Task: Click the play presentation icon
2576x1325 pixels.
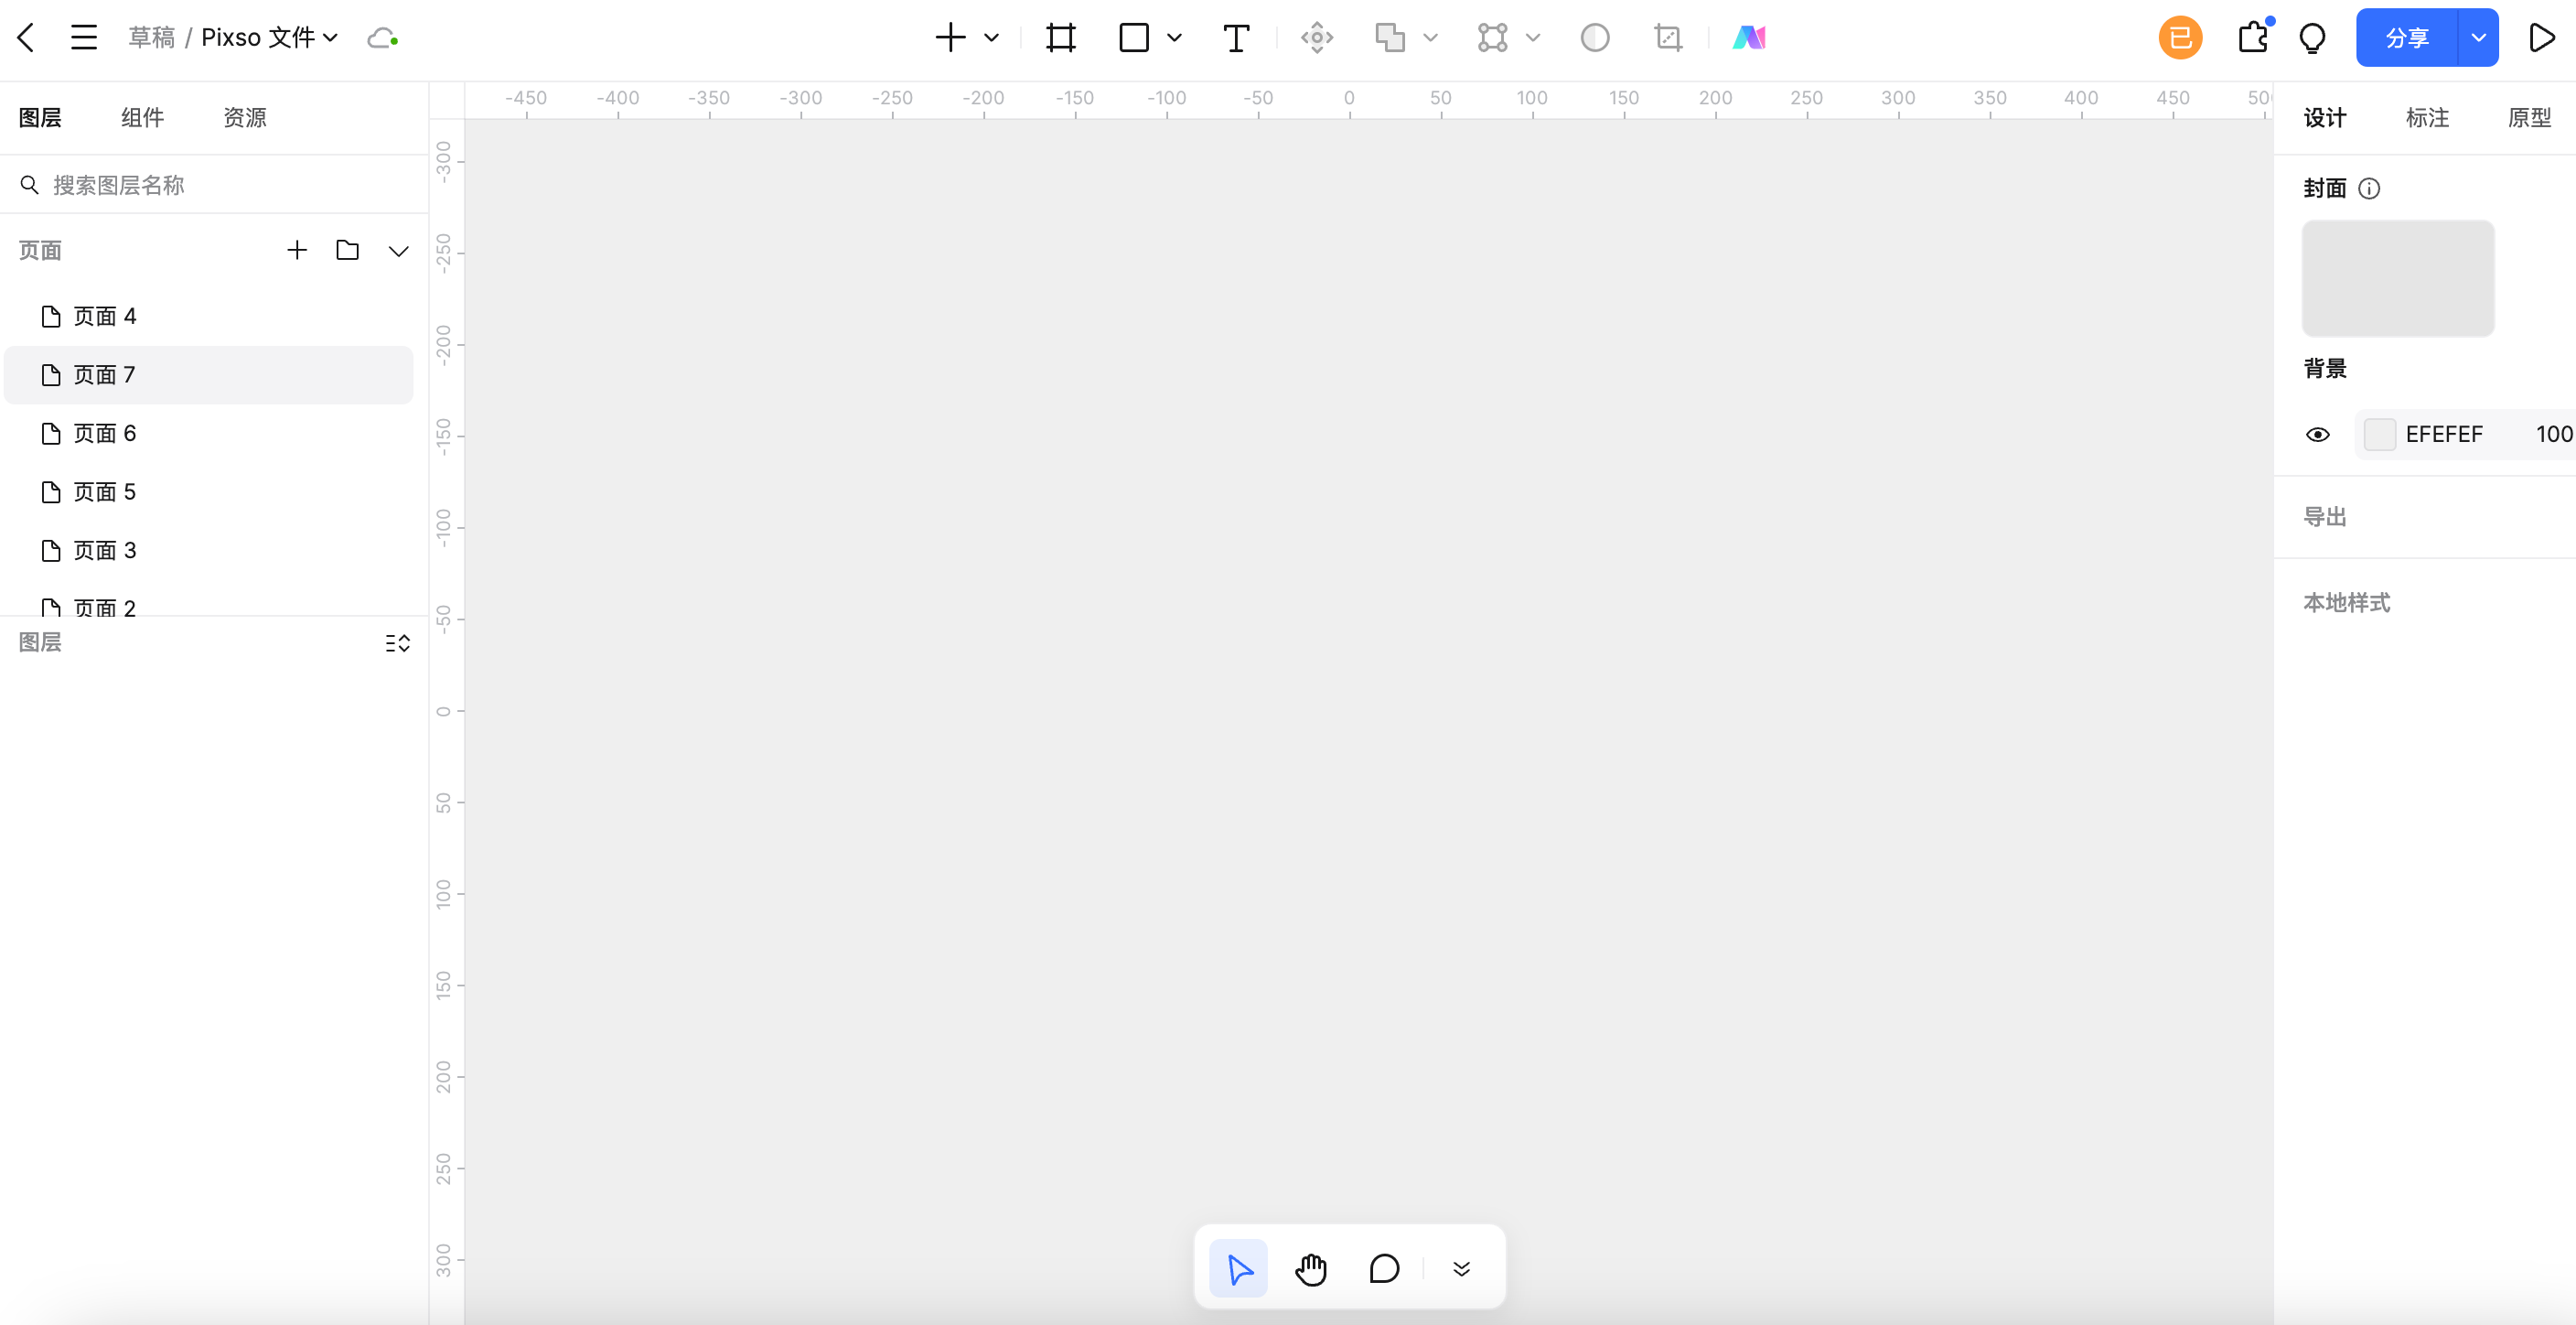Action: (2541, 38)
